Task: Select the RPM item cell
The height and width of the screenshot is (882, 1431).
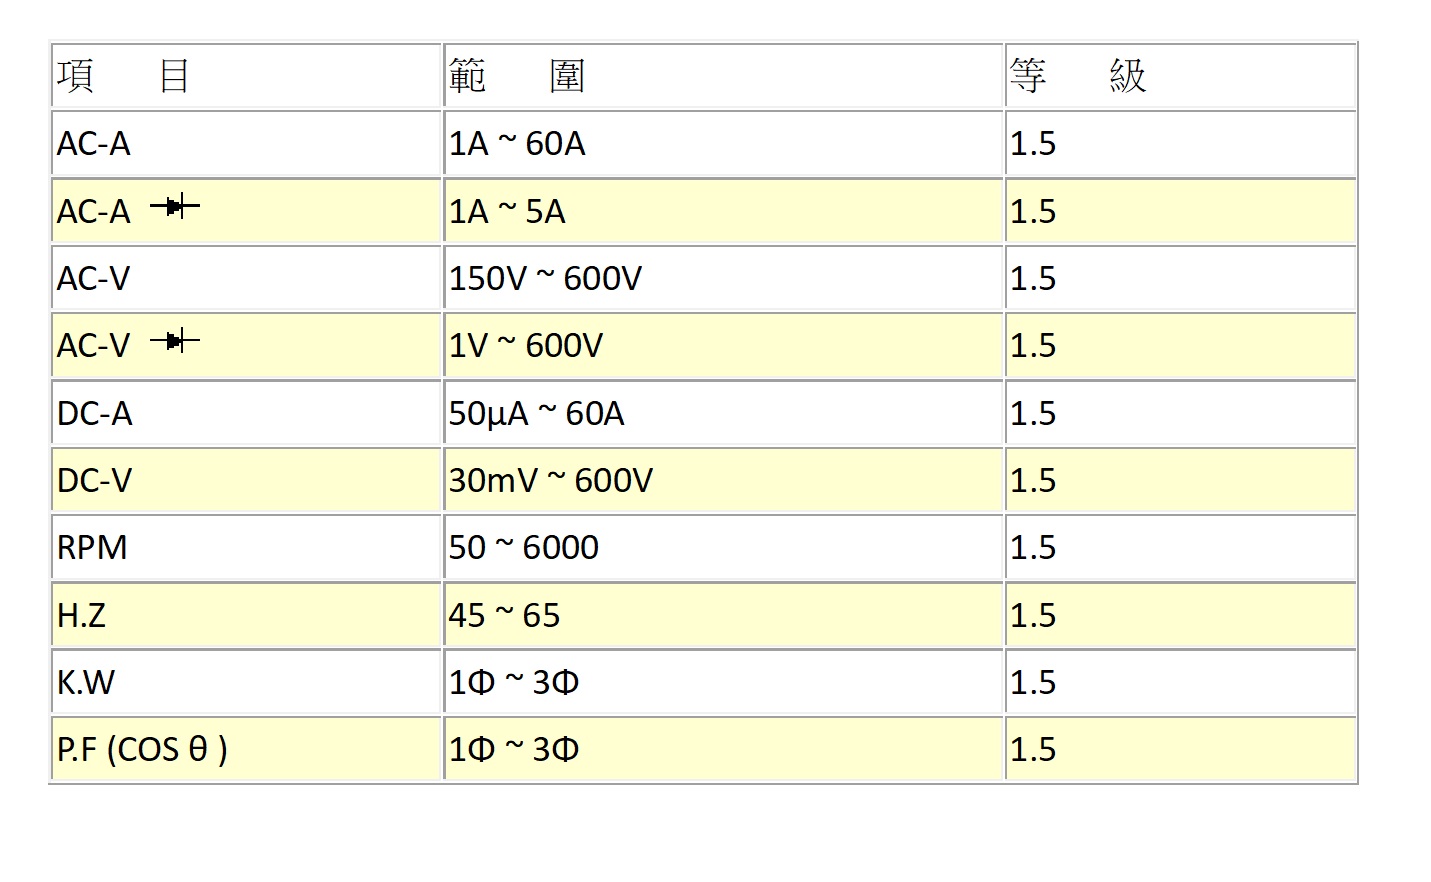Action: point(92,548)
